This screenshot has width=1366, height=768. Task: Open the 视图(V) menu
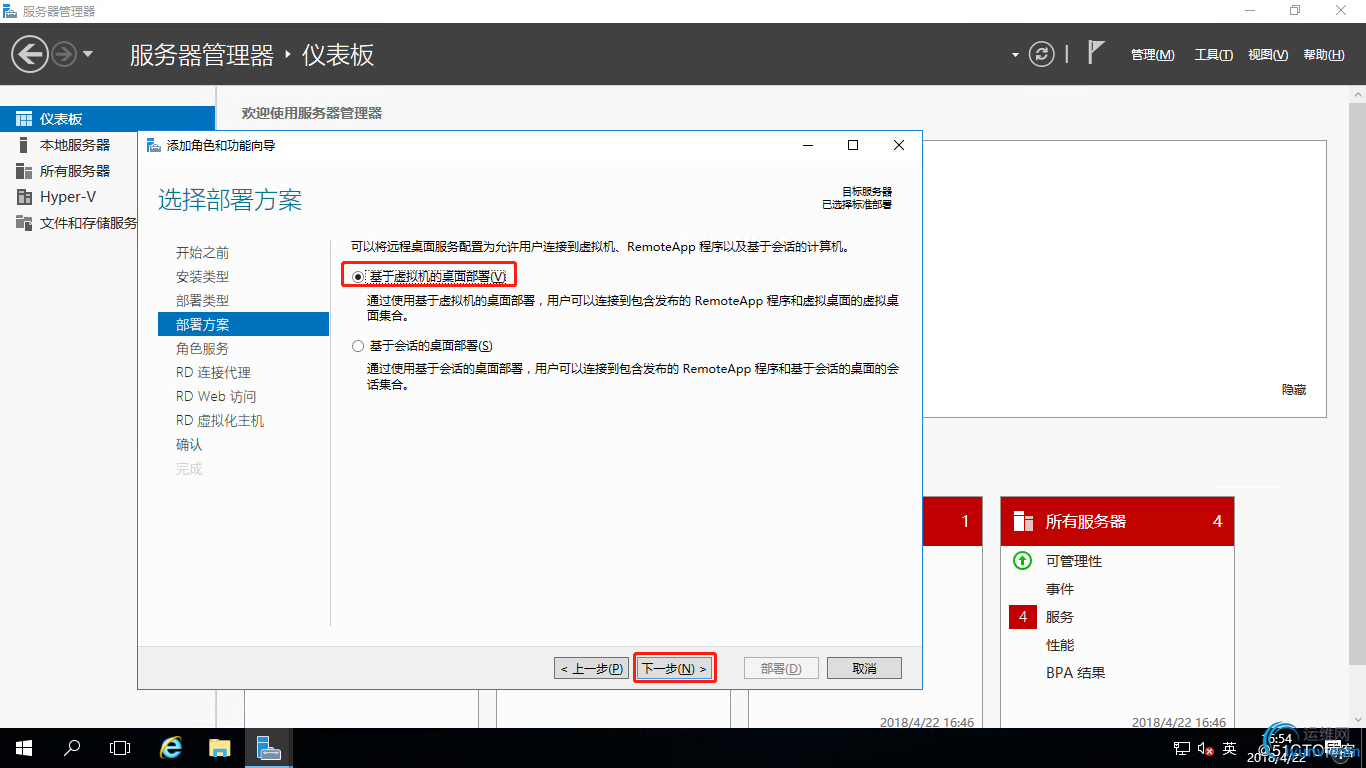[1268, 55]
